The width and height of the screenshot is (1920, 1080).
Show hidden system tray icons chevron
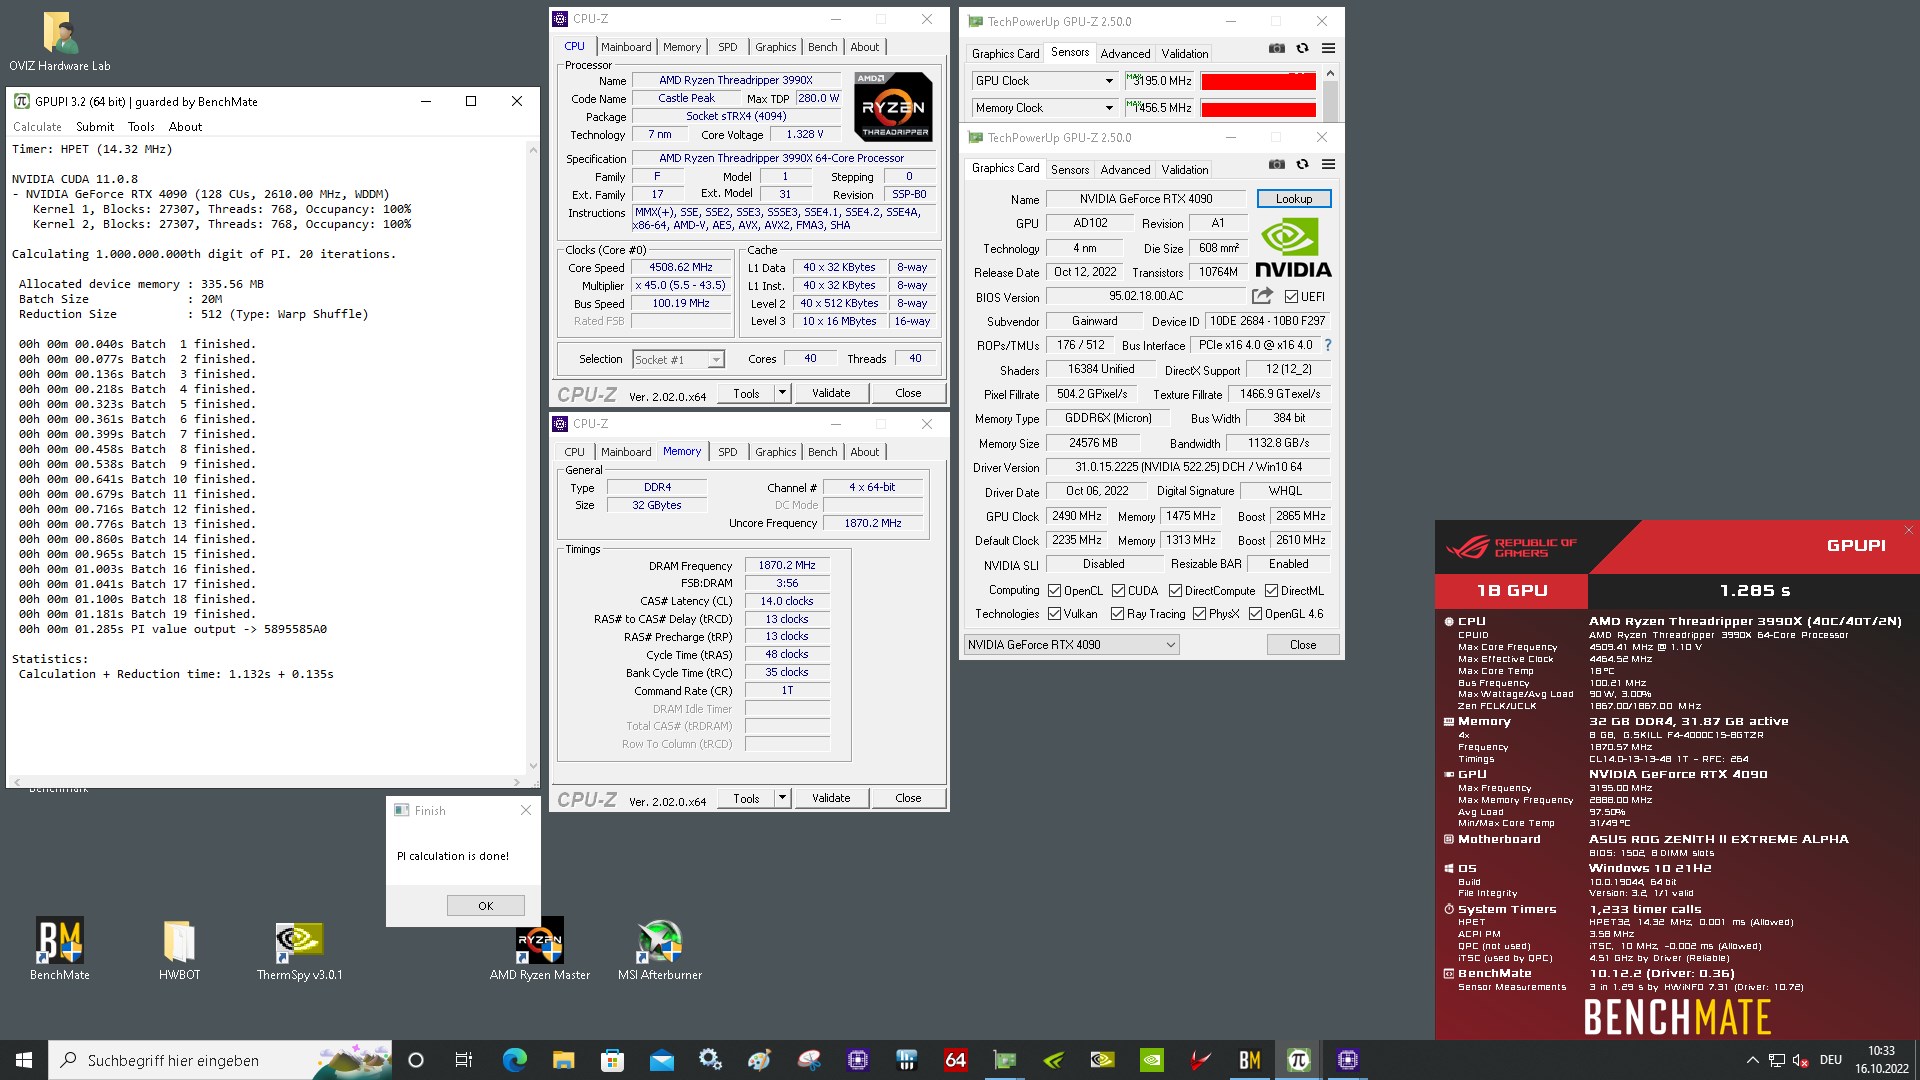click(x=1752, y=1060)
